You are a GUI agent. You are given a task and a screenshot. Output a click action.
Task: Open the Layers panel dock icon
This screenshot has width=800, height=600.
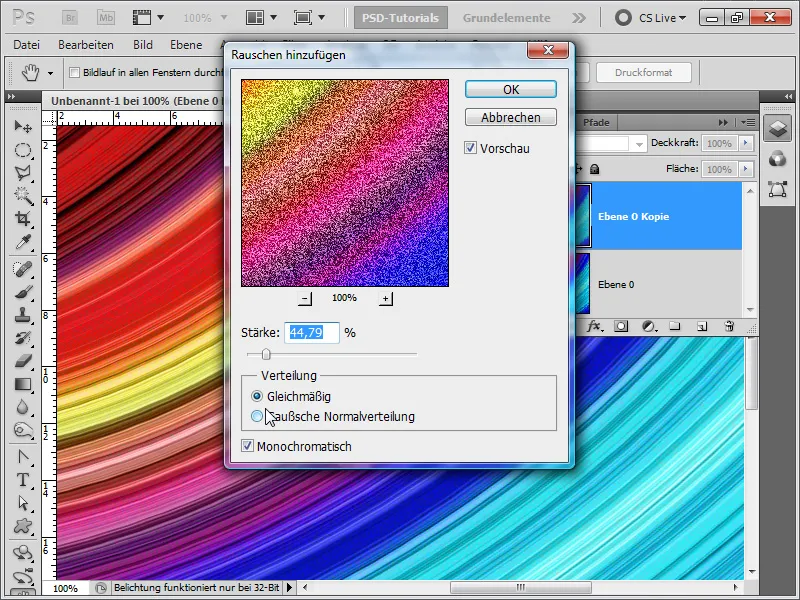(x=778, y=128)
